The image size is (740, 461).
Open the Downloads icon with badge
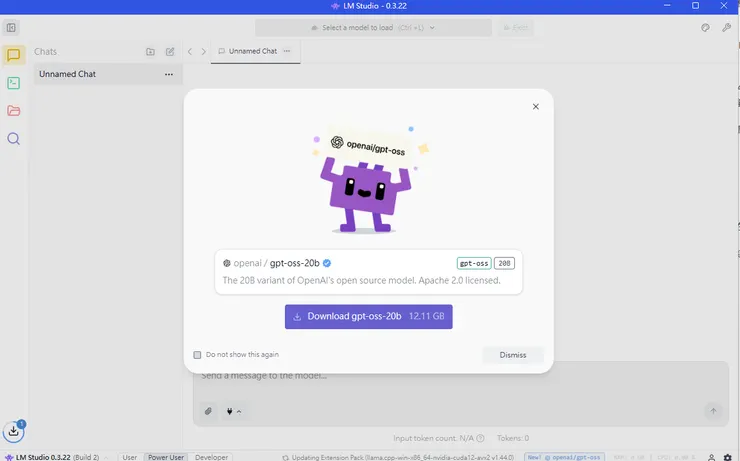14,431
